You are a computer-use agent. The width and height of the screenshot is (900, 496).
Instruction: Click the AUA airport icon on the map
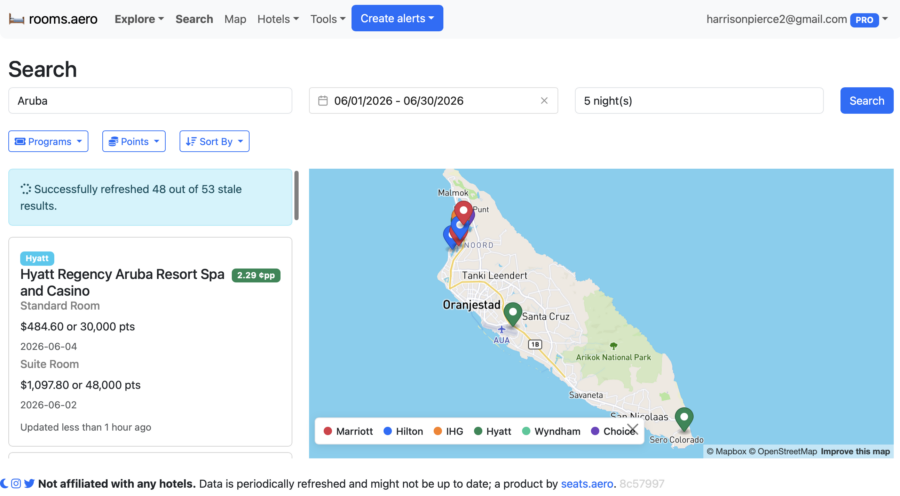(501, 330)
